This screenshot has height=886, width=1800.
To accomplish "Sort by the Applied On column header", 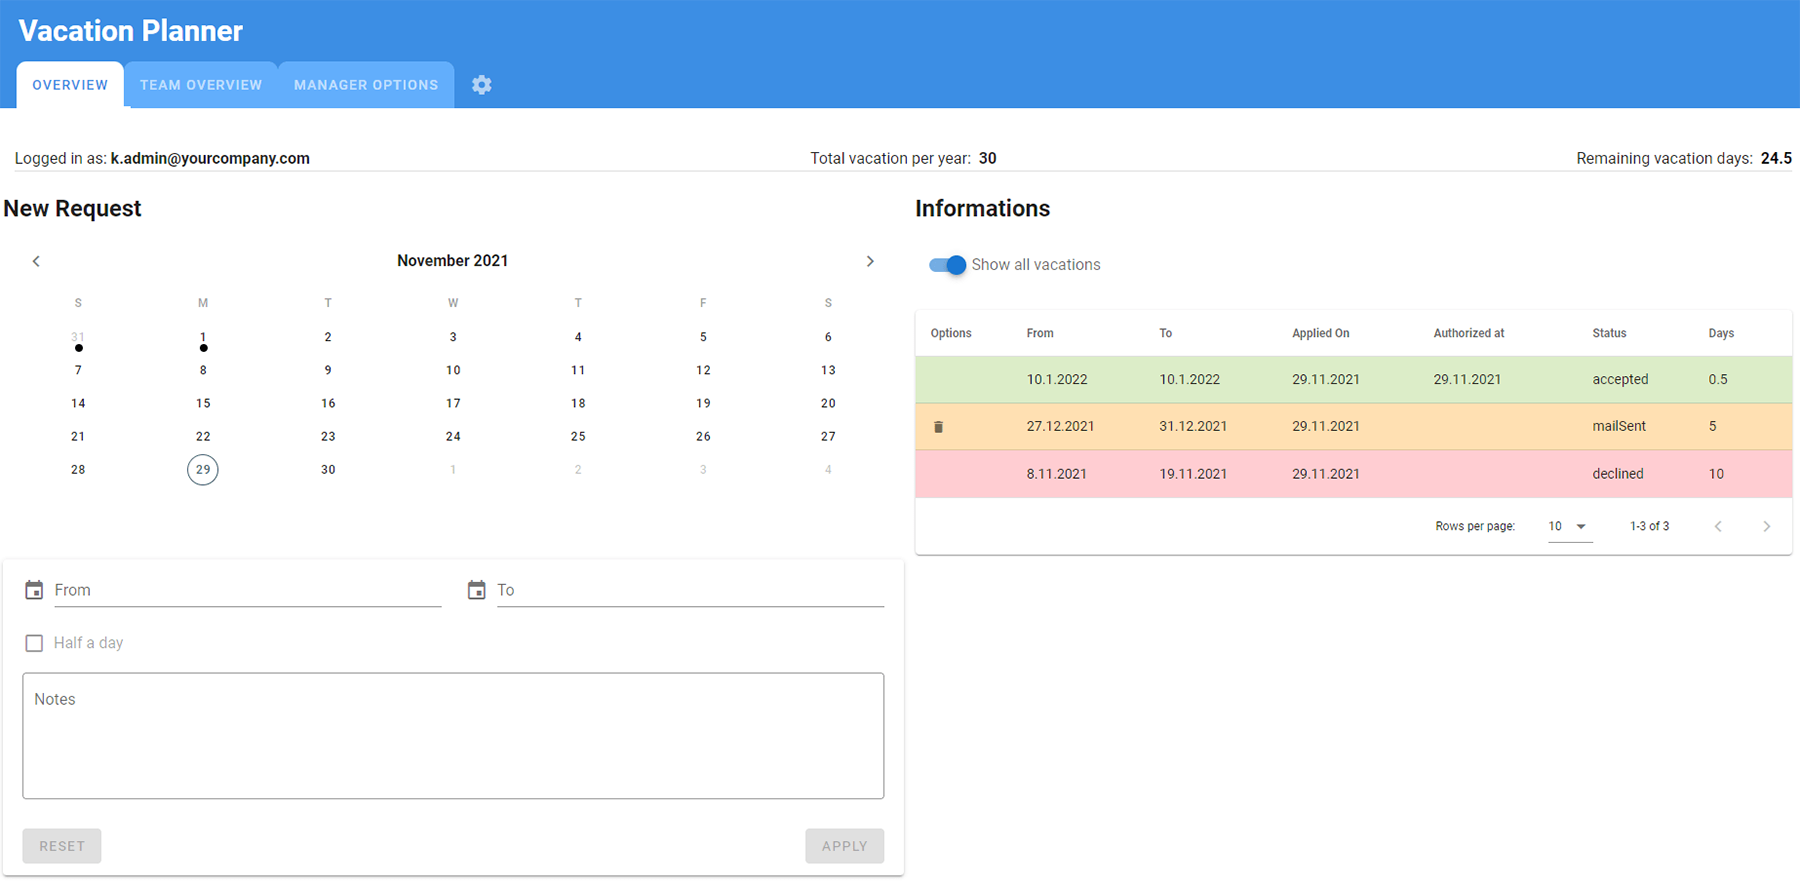I will click(1321, 333).
